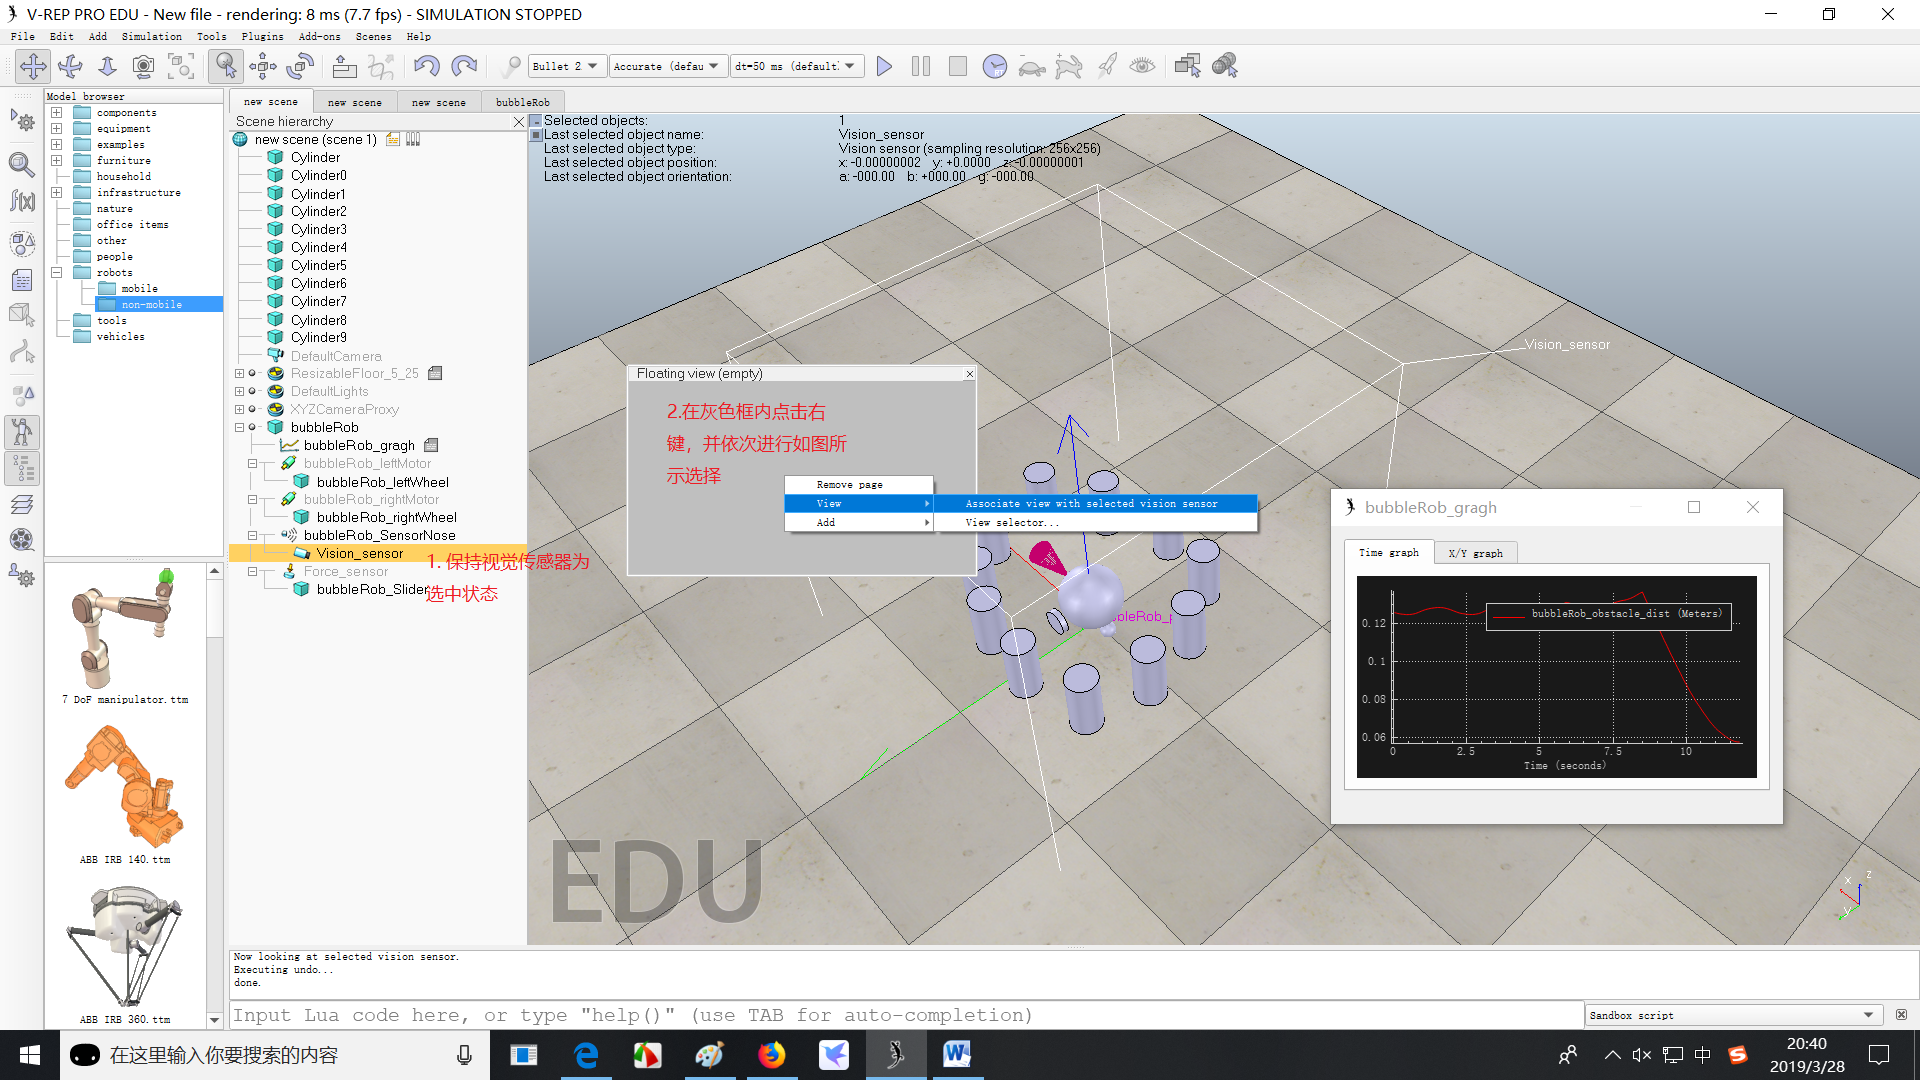Start simulation with the play button
1920x1080 pixels.
(884, 66)
